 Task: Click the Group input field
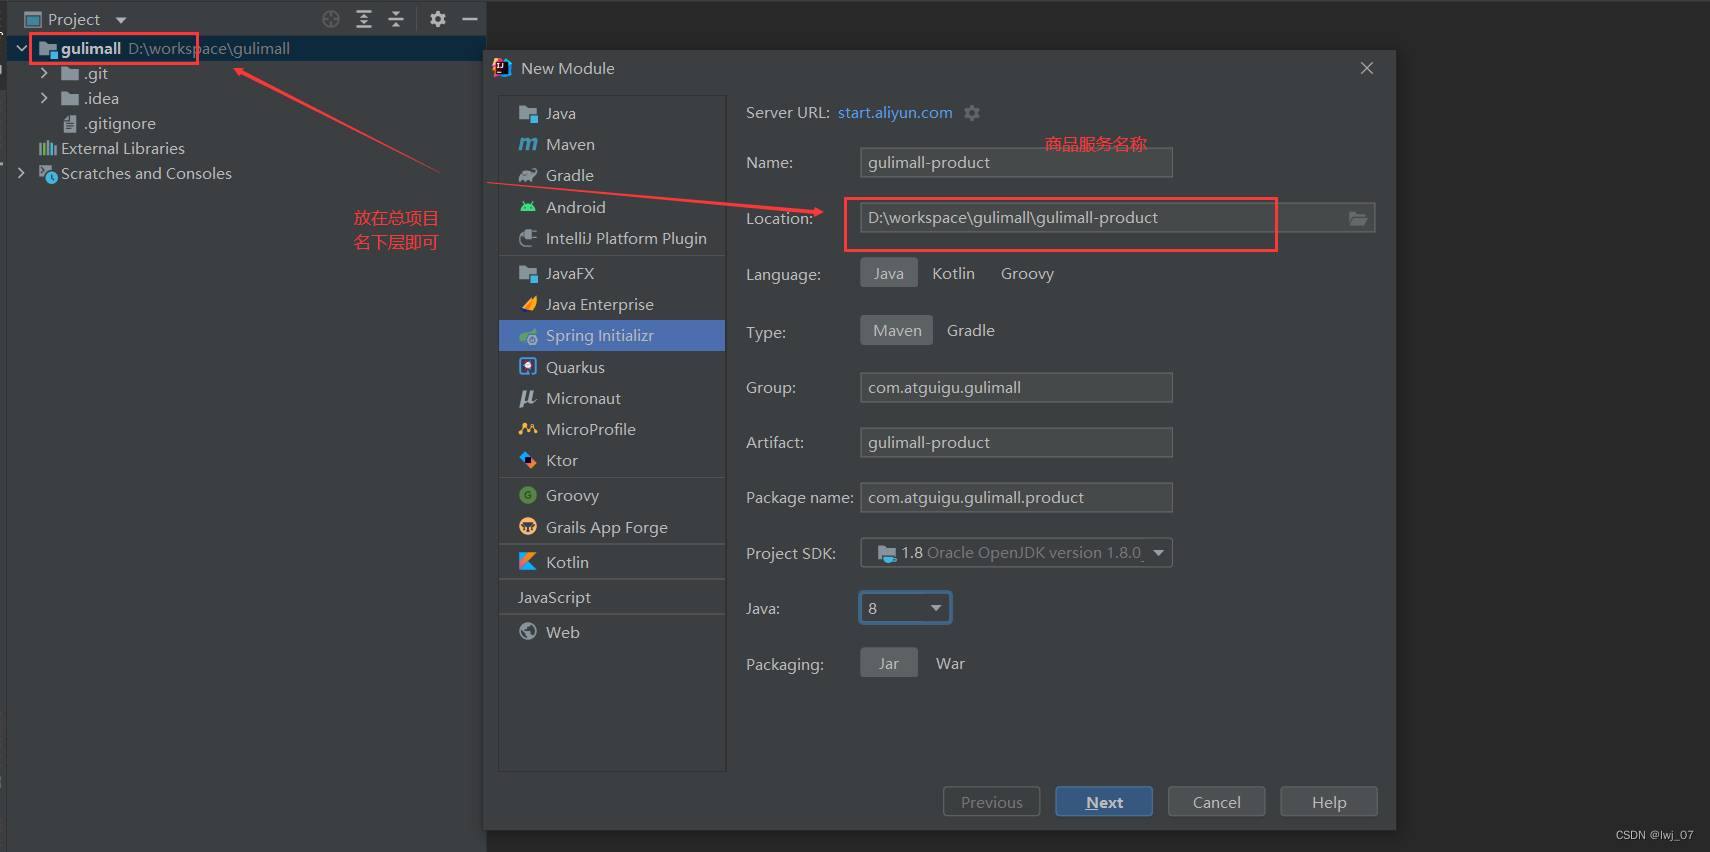tap(1016, 387)
